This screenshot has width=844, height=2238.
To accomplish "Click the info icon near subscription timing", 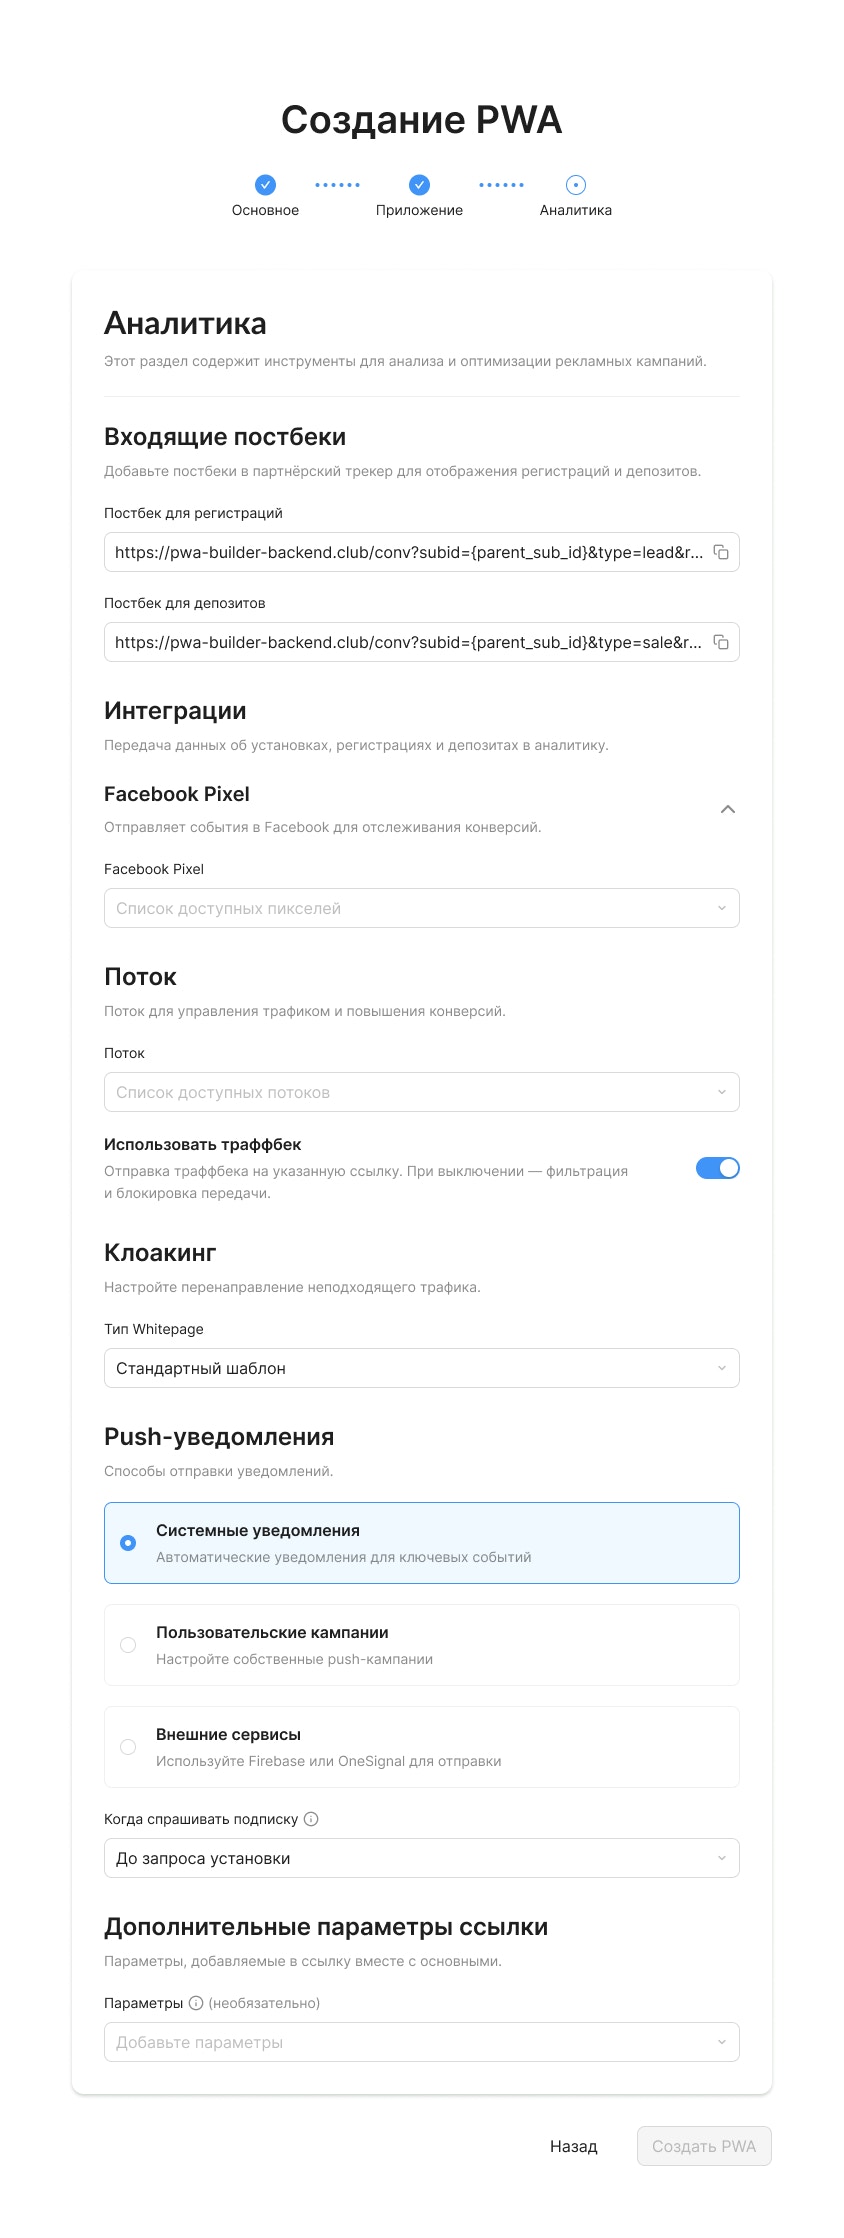I will pyautogui.click(x=311, y=1819).
